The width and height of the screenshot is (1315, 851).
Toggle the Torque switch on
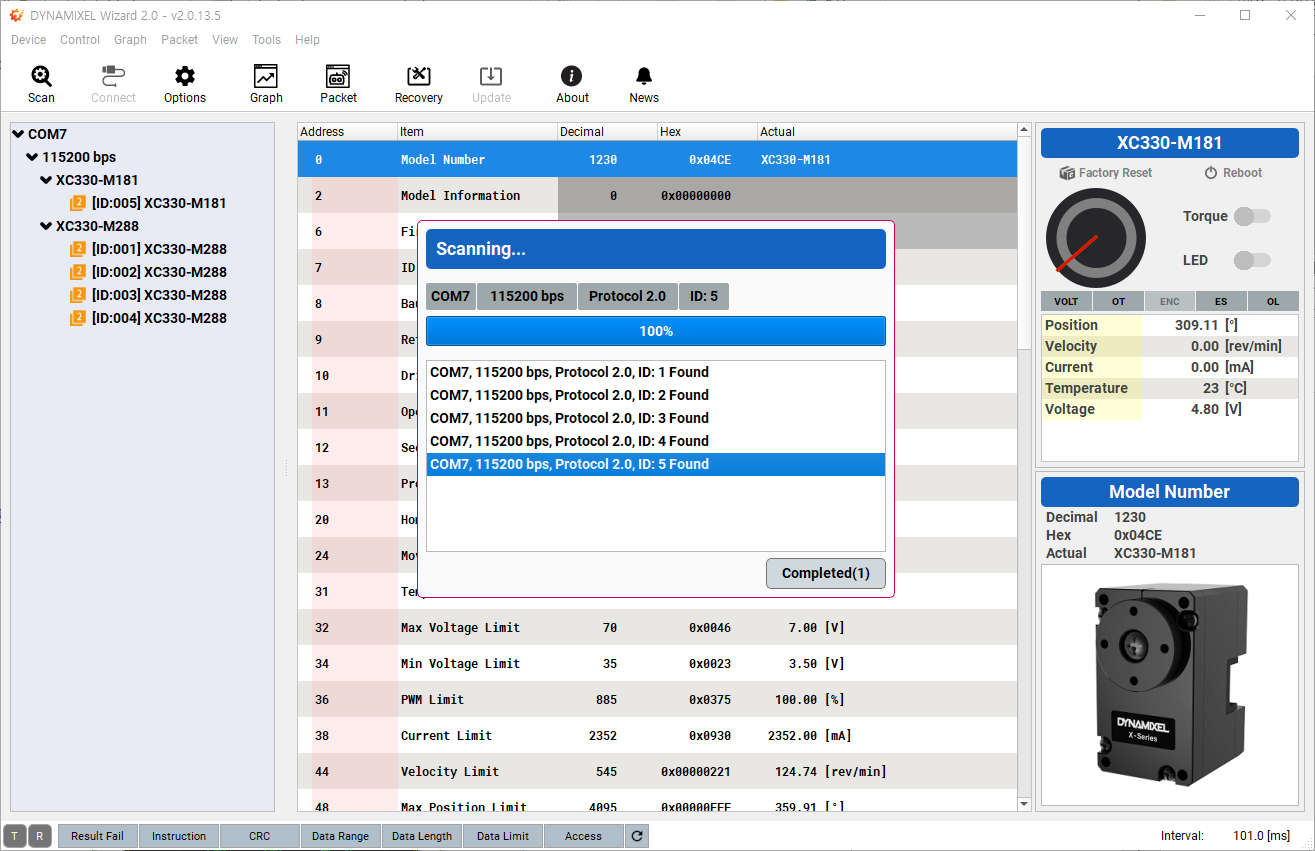[1251, 216]
